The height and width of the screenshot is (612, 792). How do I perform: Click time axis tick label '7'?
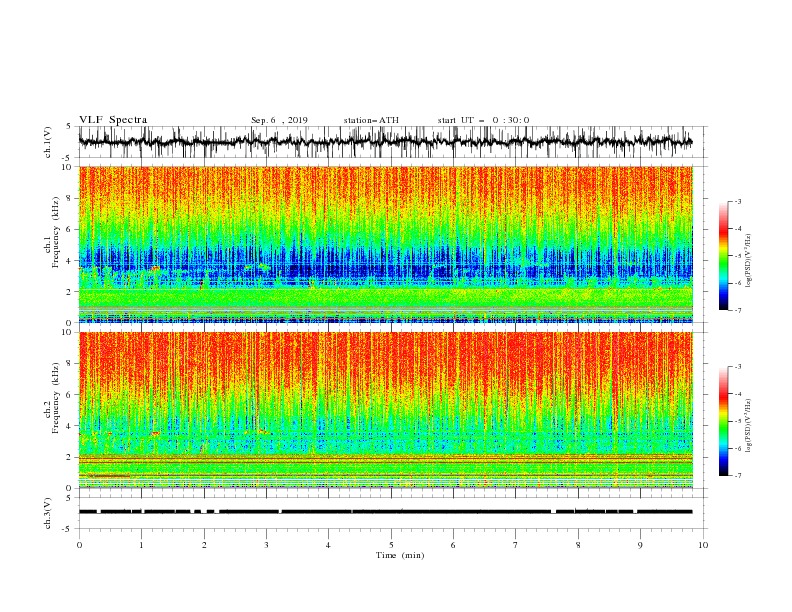pos(516,545)
